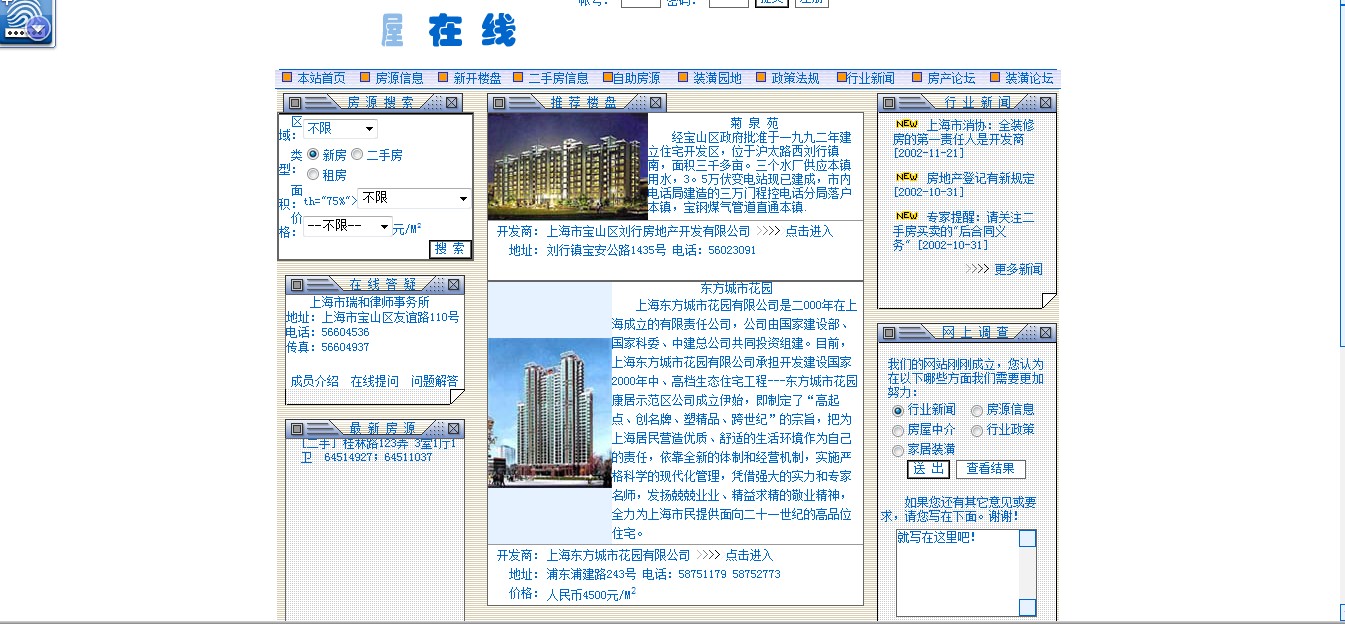Click the 东方城市花园 title link
The width and height of the screenshot is (1345, 624).
coord(736,288)
